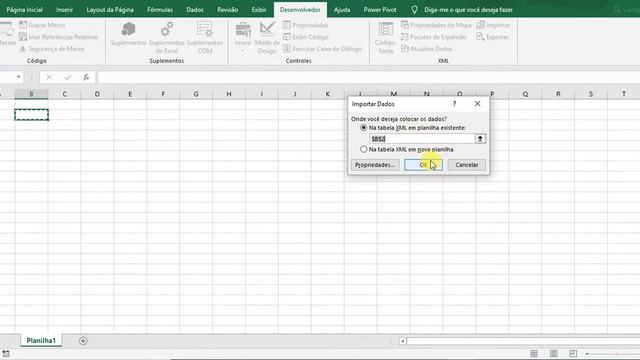Click the zoom out minus button
Screen dimensions: 640x360
(587, 354)
